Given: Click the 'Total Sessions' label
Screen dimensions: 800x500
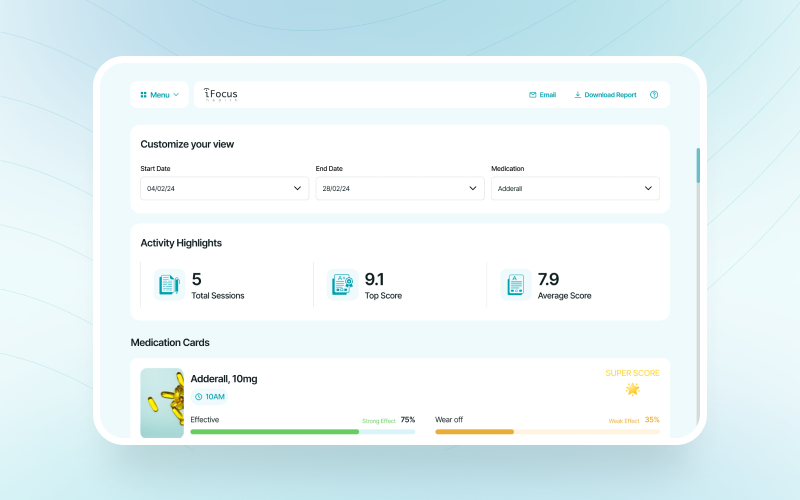Looking at the screenshot, I should [x=218, y=295].
